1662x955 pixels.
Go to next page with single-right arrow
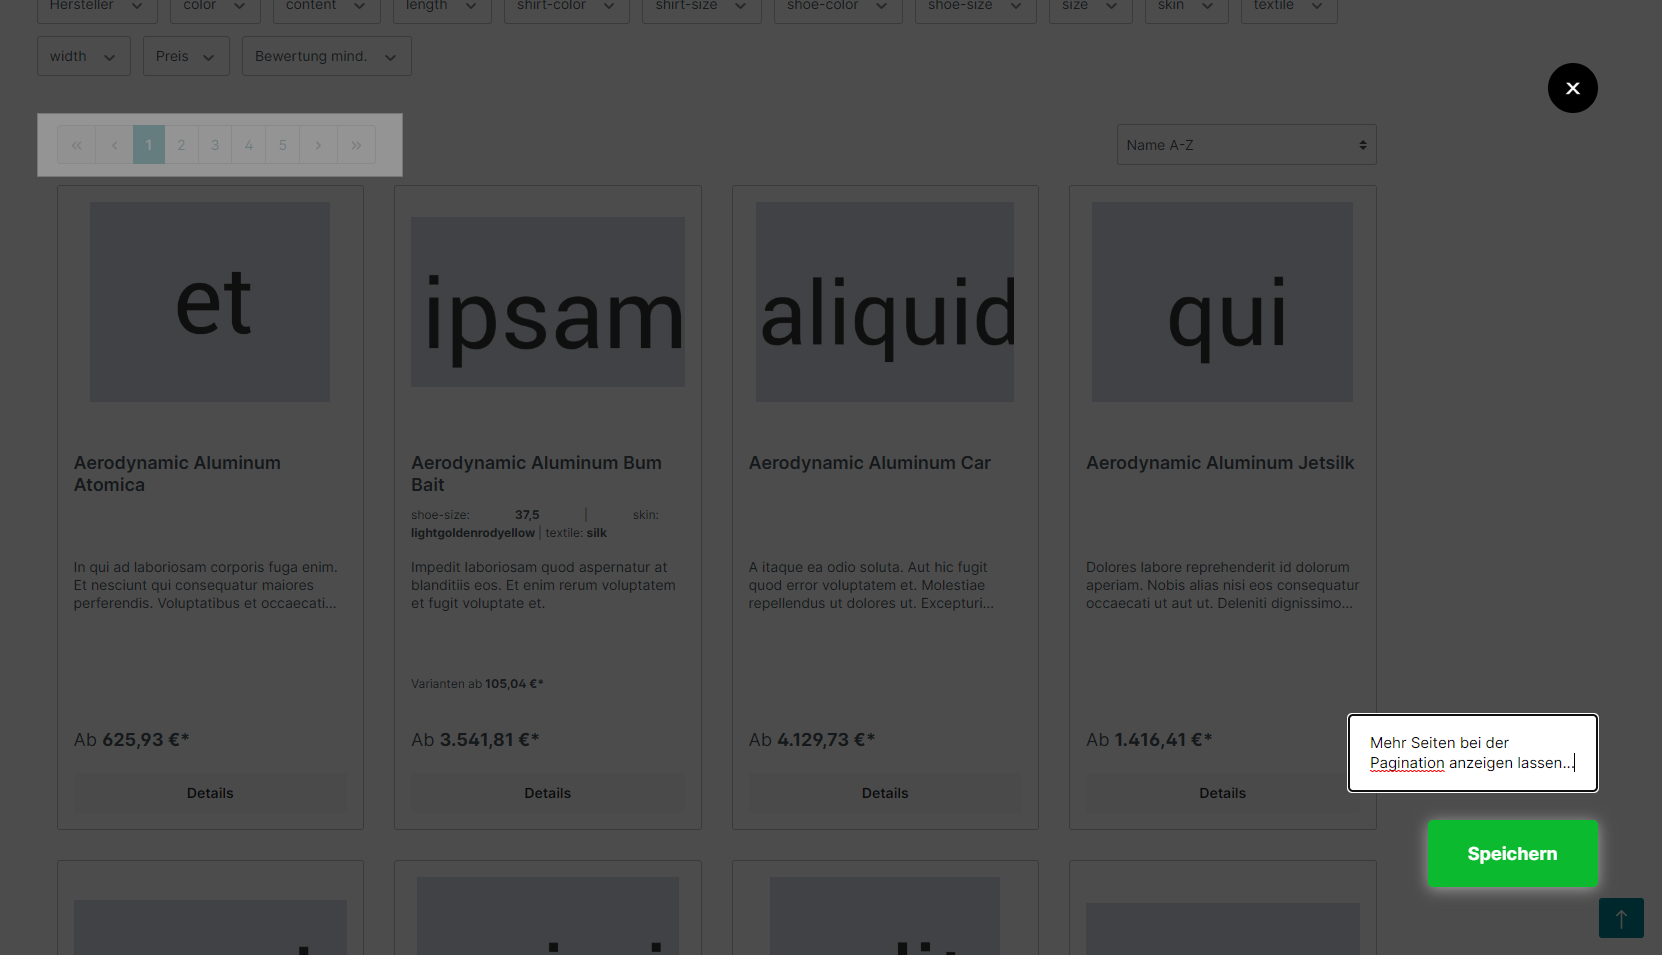[x=318, y=145]
